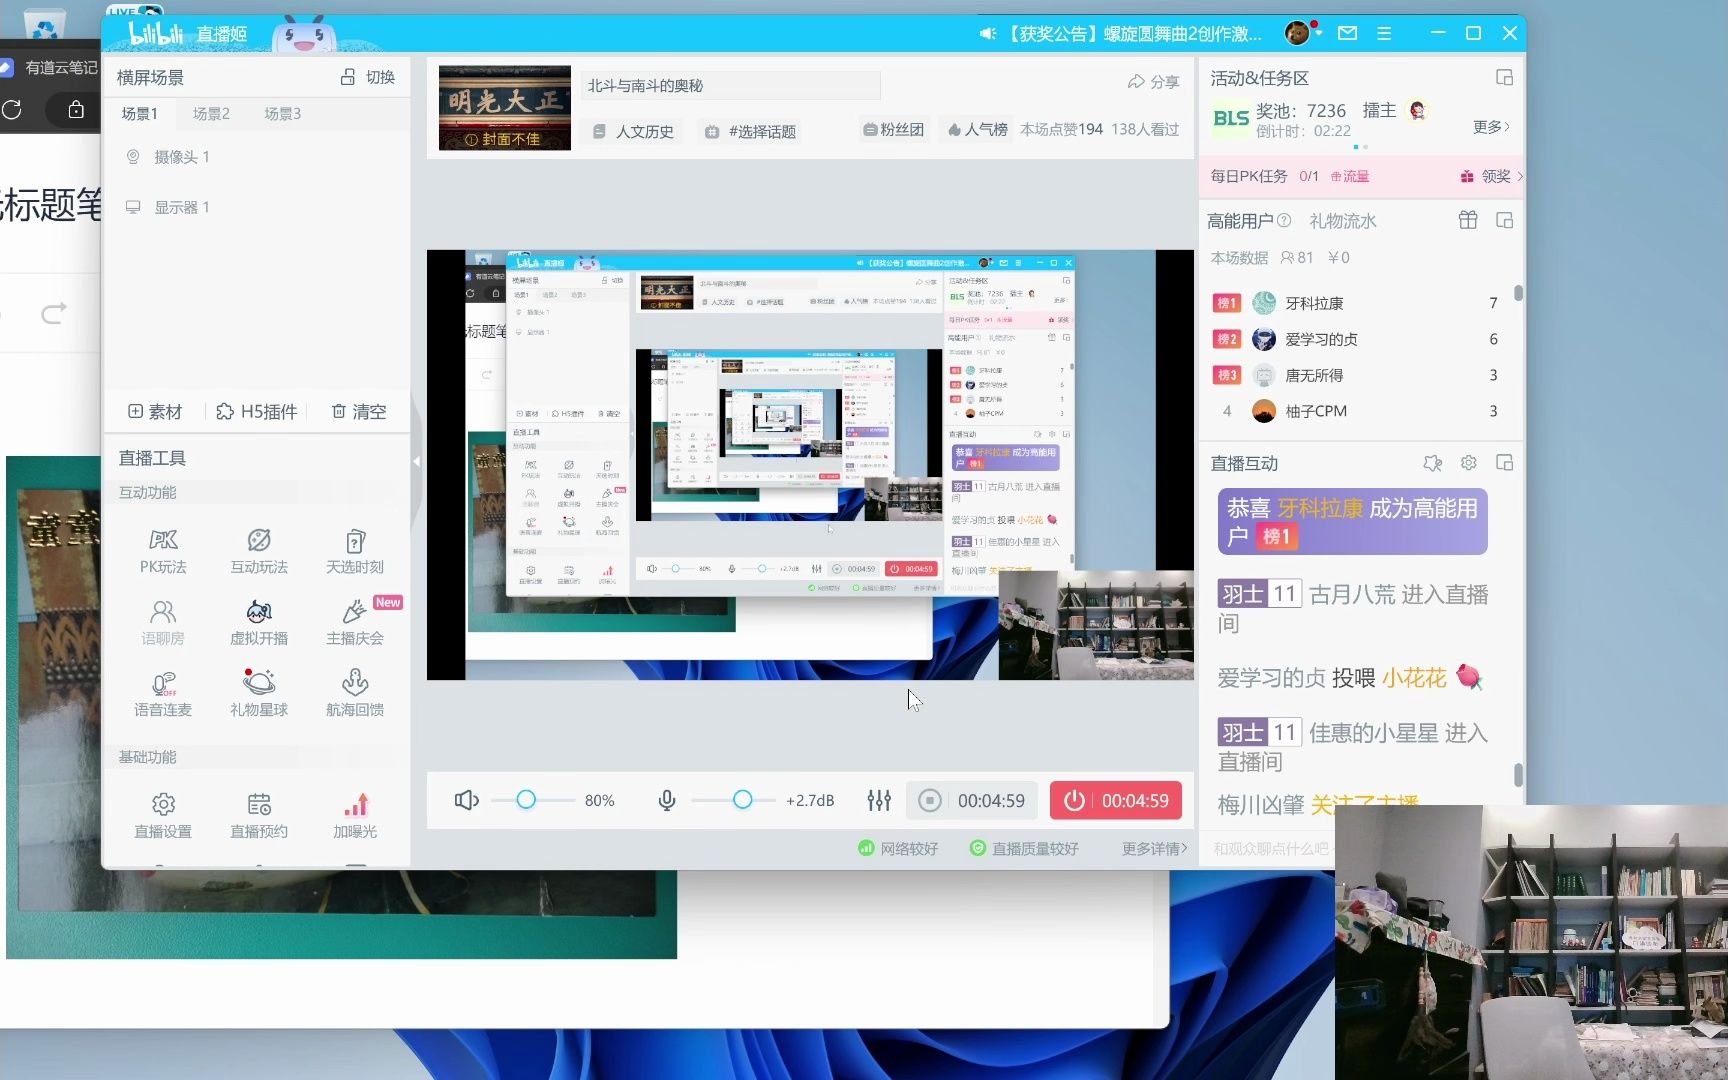Edit the stream title field
Viewport: 1728px width, 1080px height.
point(730,86)
